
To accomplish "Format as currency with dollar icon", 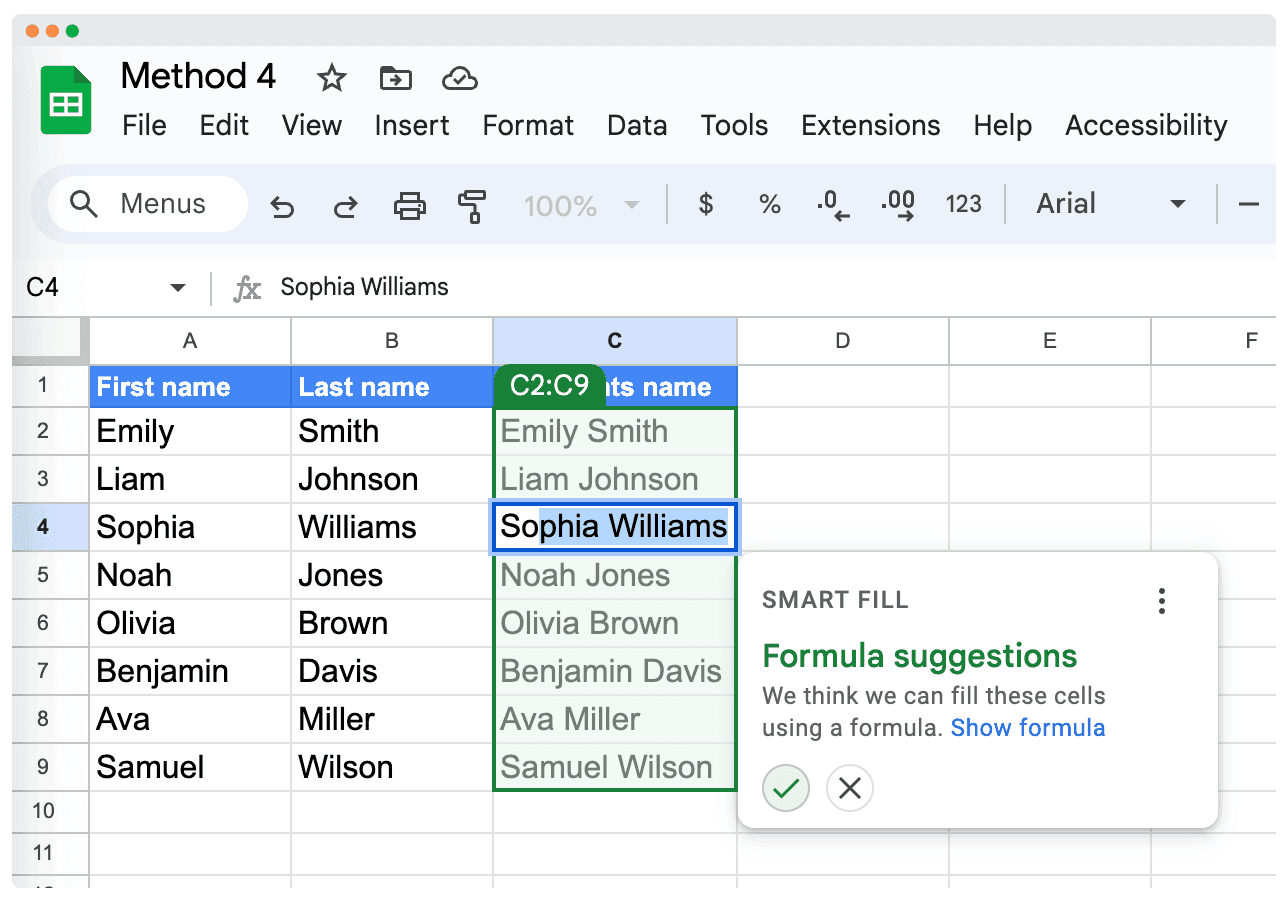I will coord(706,205).
